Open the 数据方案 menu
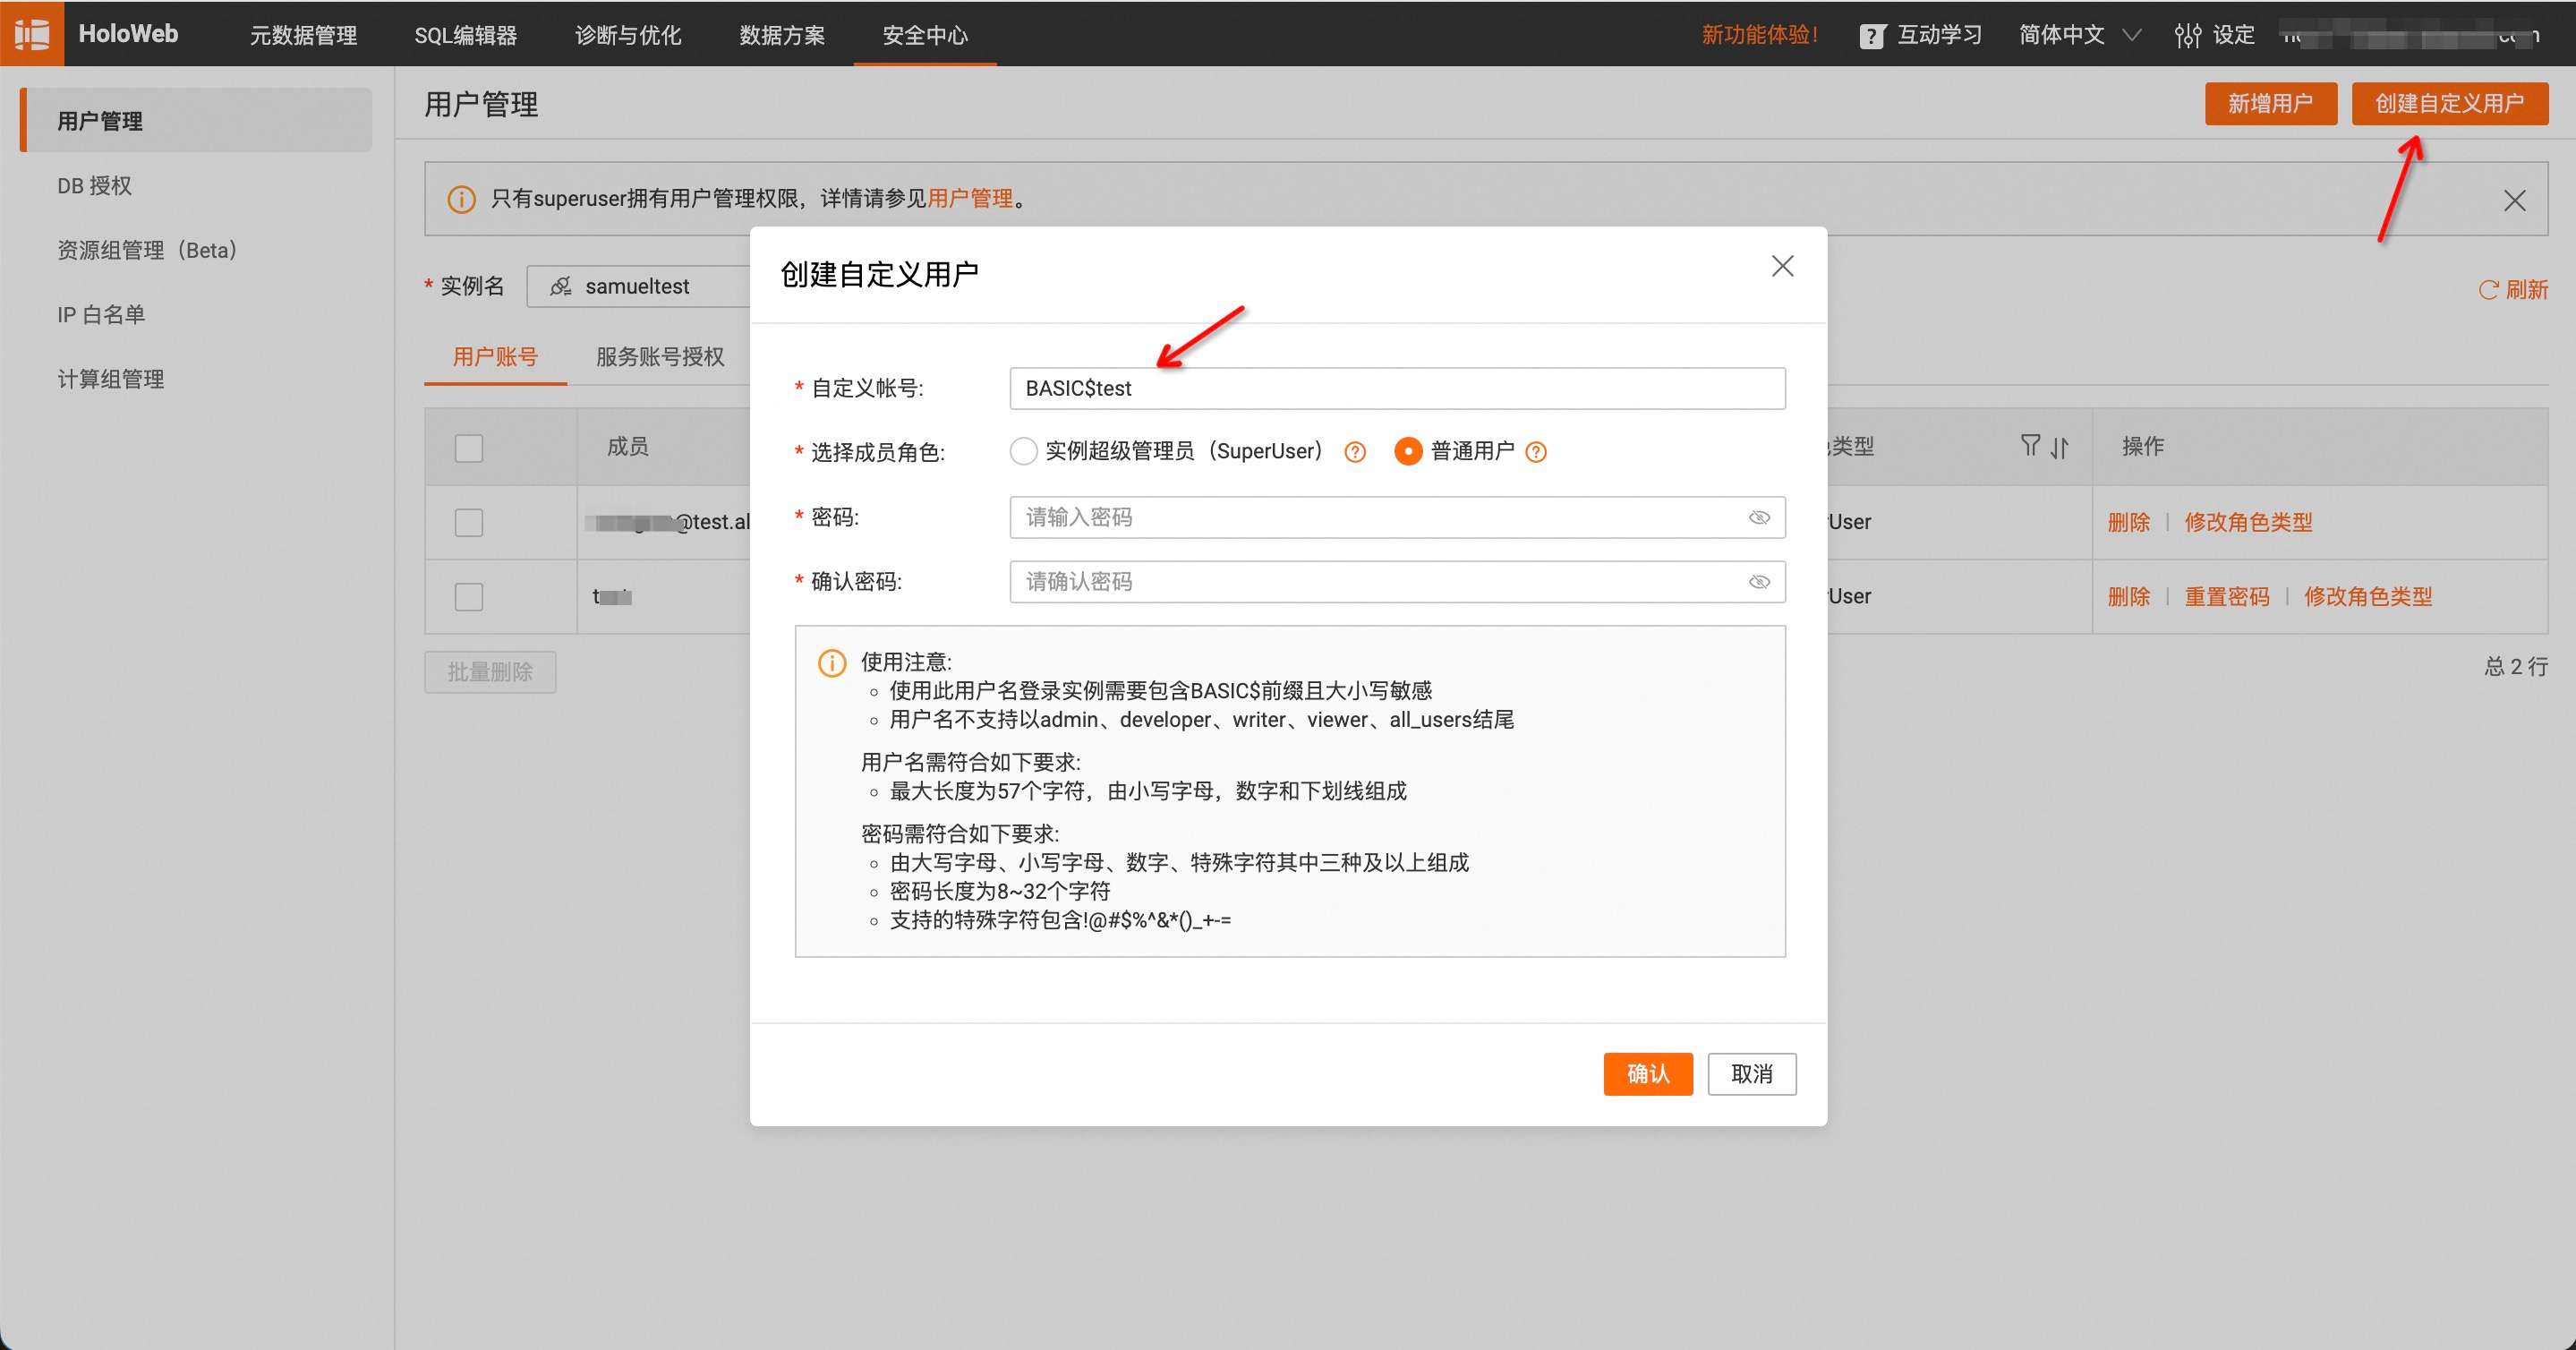The width and height of the screenshot is (2576, 1350). point(782,35)
